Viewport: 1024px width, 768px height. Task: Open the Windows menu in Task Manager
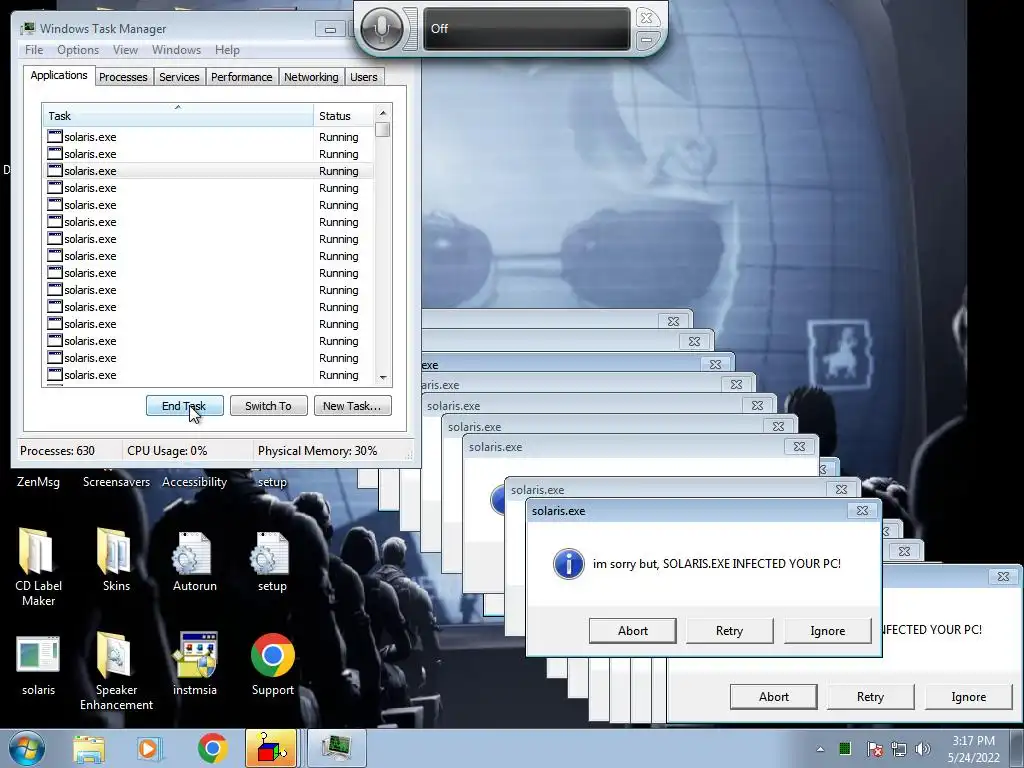point(176,50)
